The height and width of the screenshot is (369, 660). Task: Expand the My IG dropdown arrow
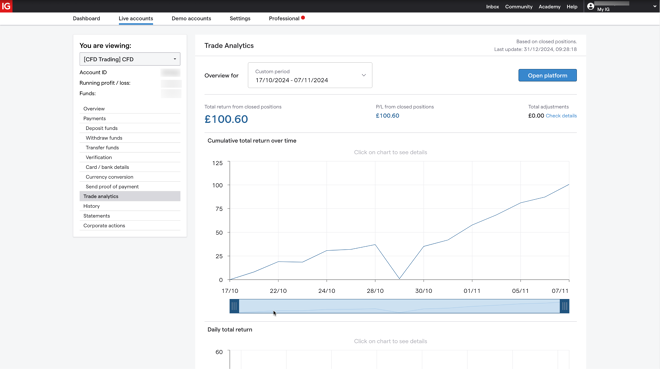[x=655, y=6]
